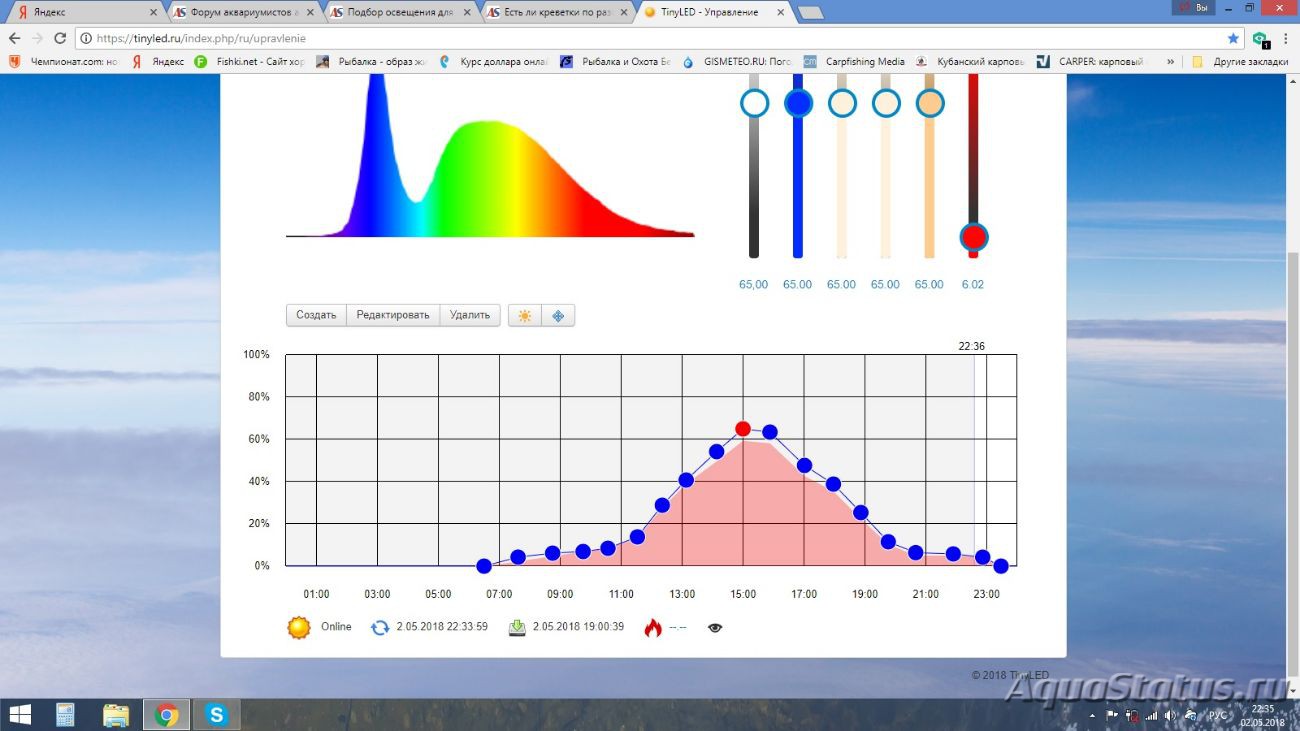
Task: Click the Online sun status icon
Action: point(298,628)
